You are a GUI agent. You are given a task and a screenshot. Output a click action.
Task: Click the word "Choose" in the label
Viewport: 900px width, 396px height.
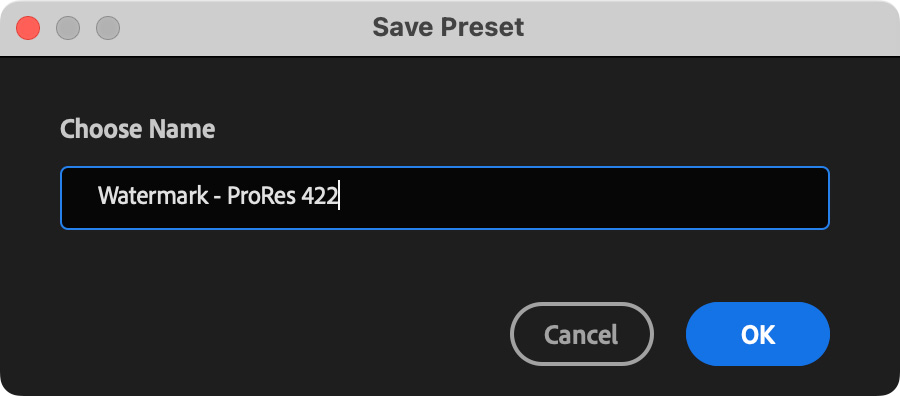tap(102, 130)
